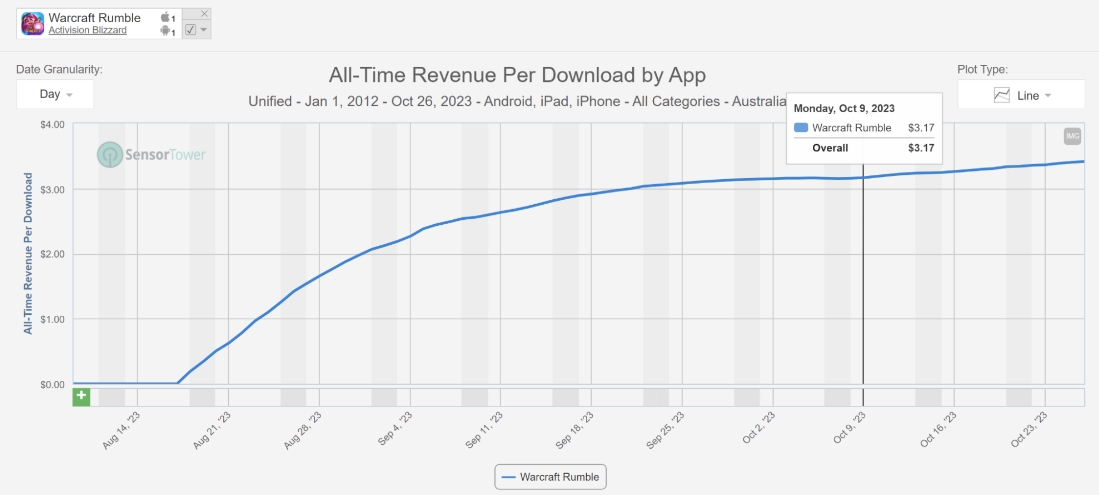1099x495 pixels.
Task: Click the Warcraft Rumble title text
Action: [95, 18]
